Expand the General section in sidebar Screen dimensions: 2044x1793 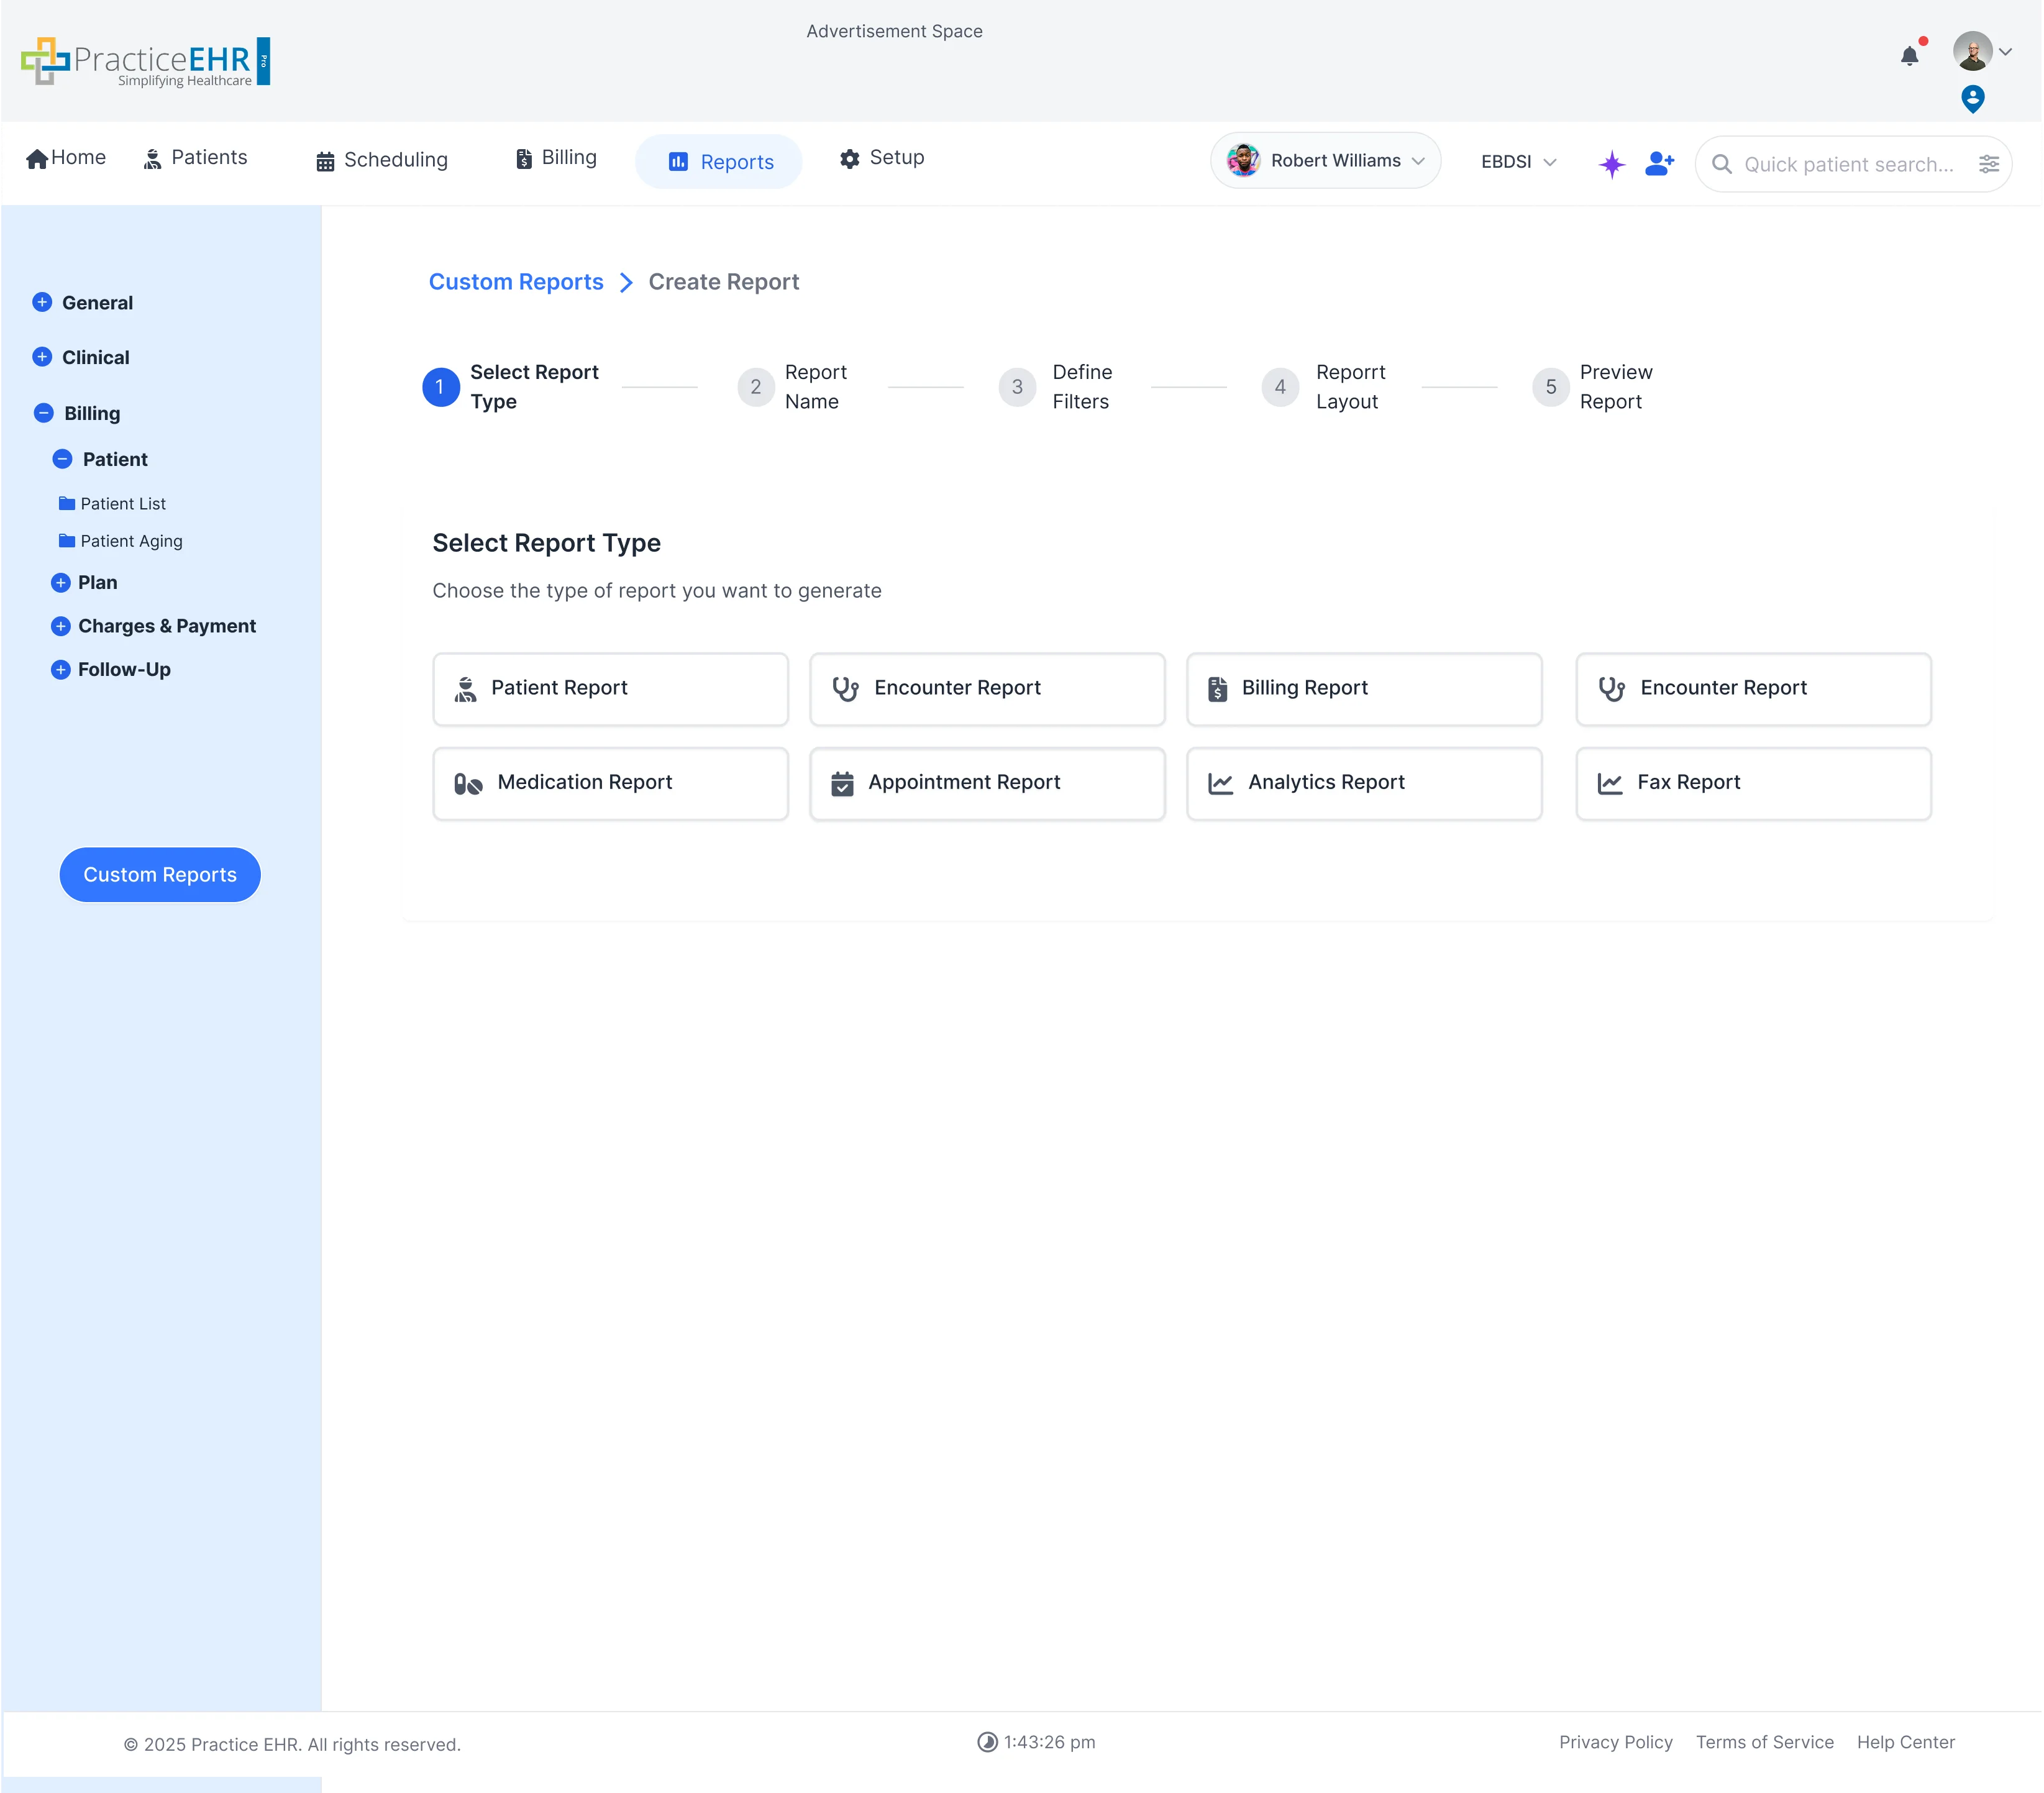tap(42, 302)
